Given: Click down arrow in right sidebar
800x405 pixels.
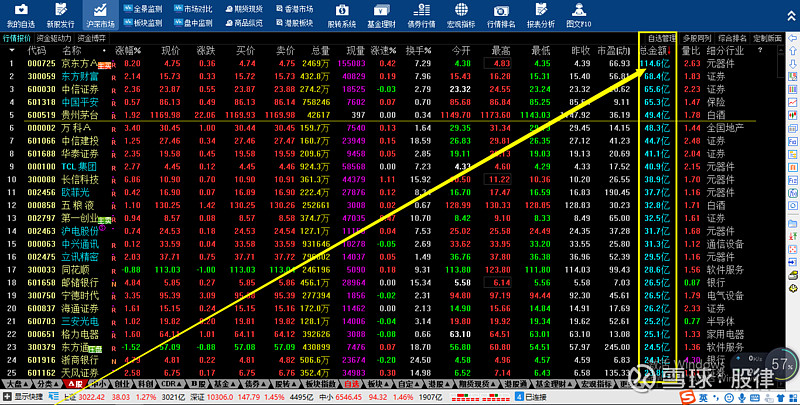Looking at the screenshot, I should click(792, 64).
